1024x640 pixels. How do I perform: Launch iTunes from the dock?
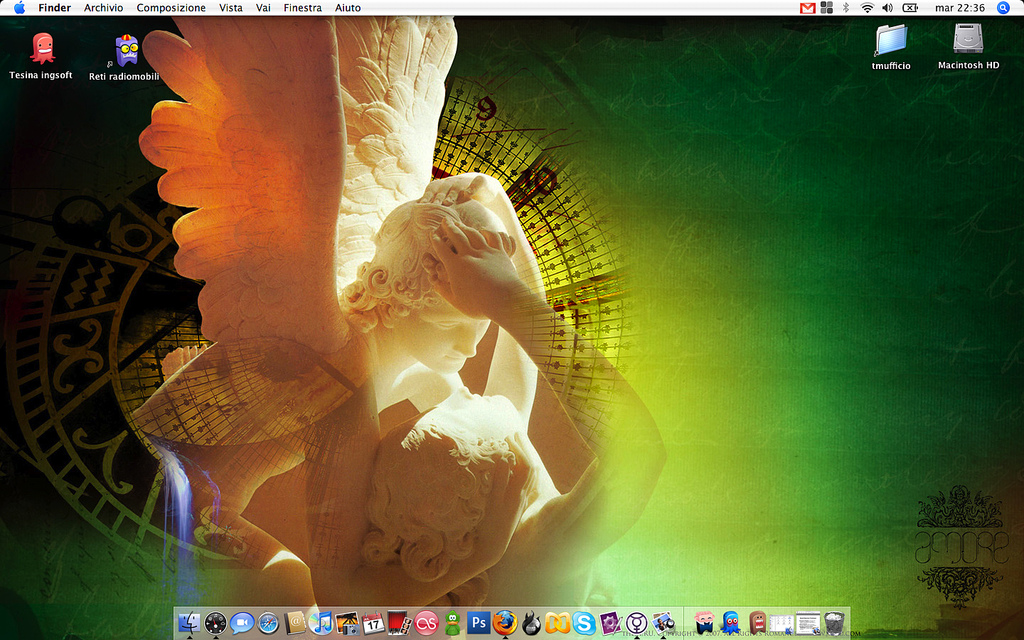tap(321, 623)
